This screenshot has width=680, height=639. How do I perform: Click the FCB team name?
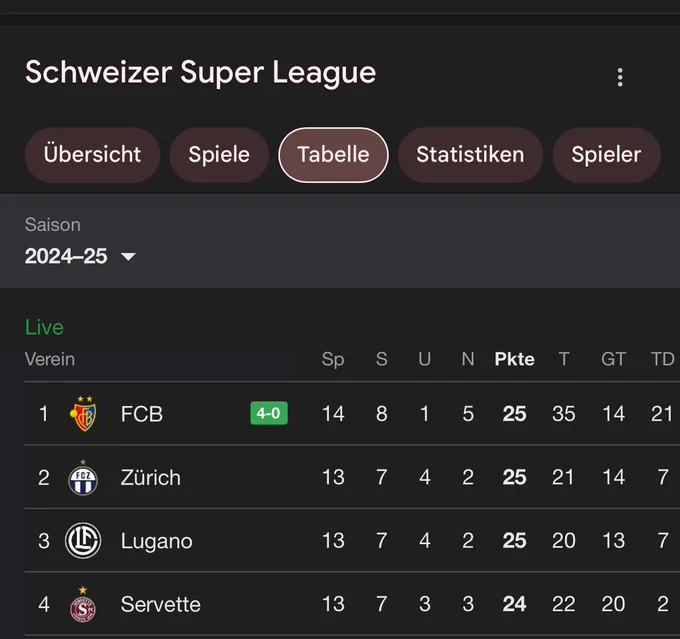142,414
